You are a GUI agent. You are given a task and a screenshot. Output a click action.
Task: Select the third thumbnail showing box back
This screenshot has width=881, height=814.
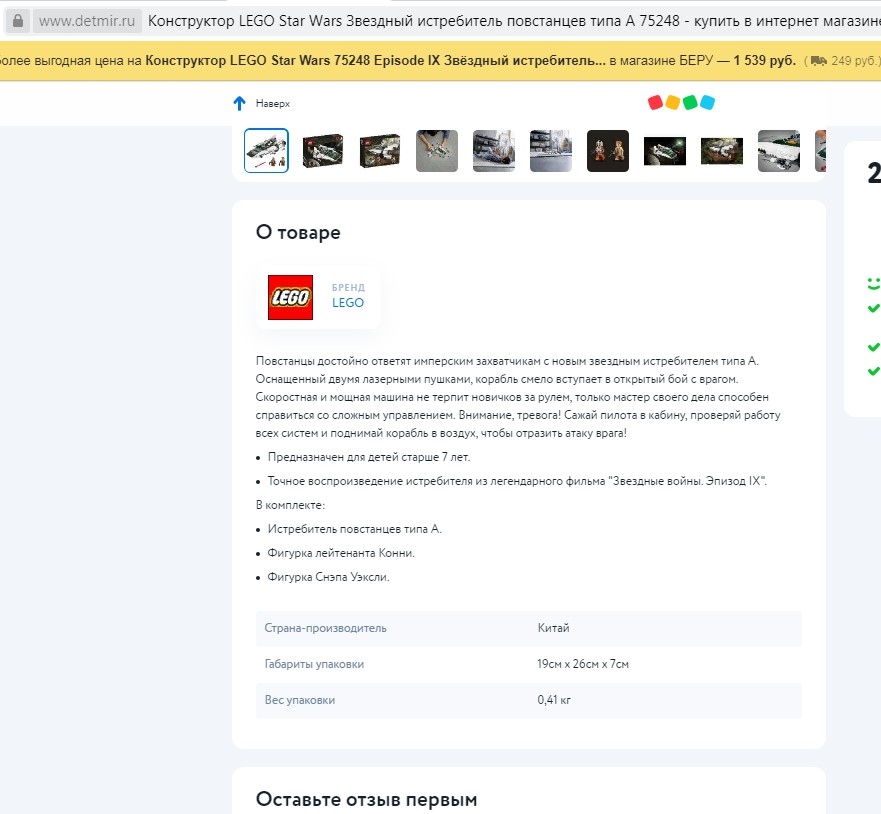point(380,151)
